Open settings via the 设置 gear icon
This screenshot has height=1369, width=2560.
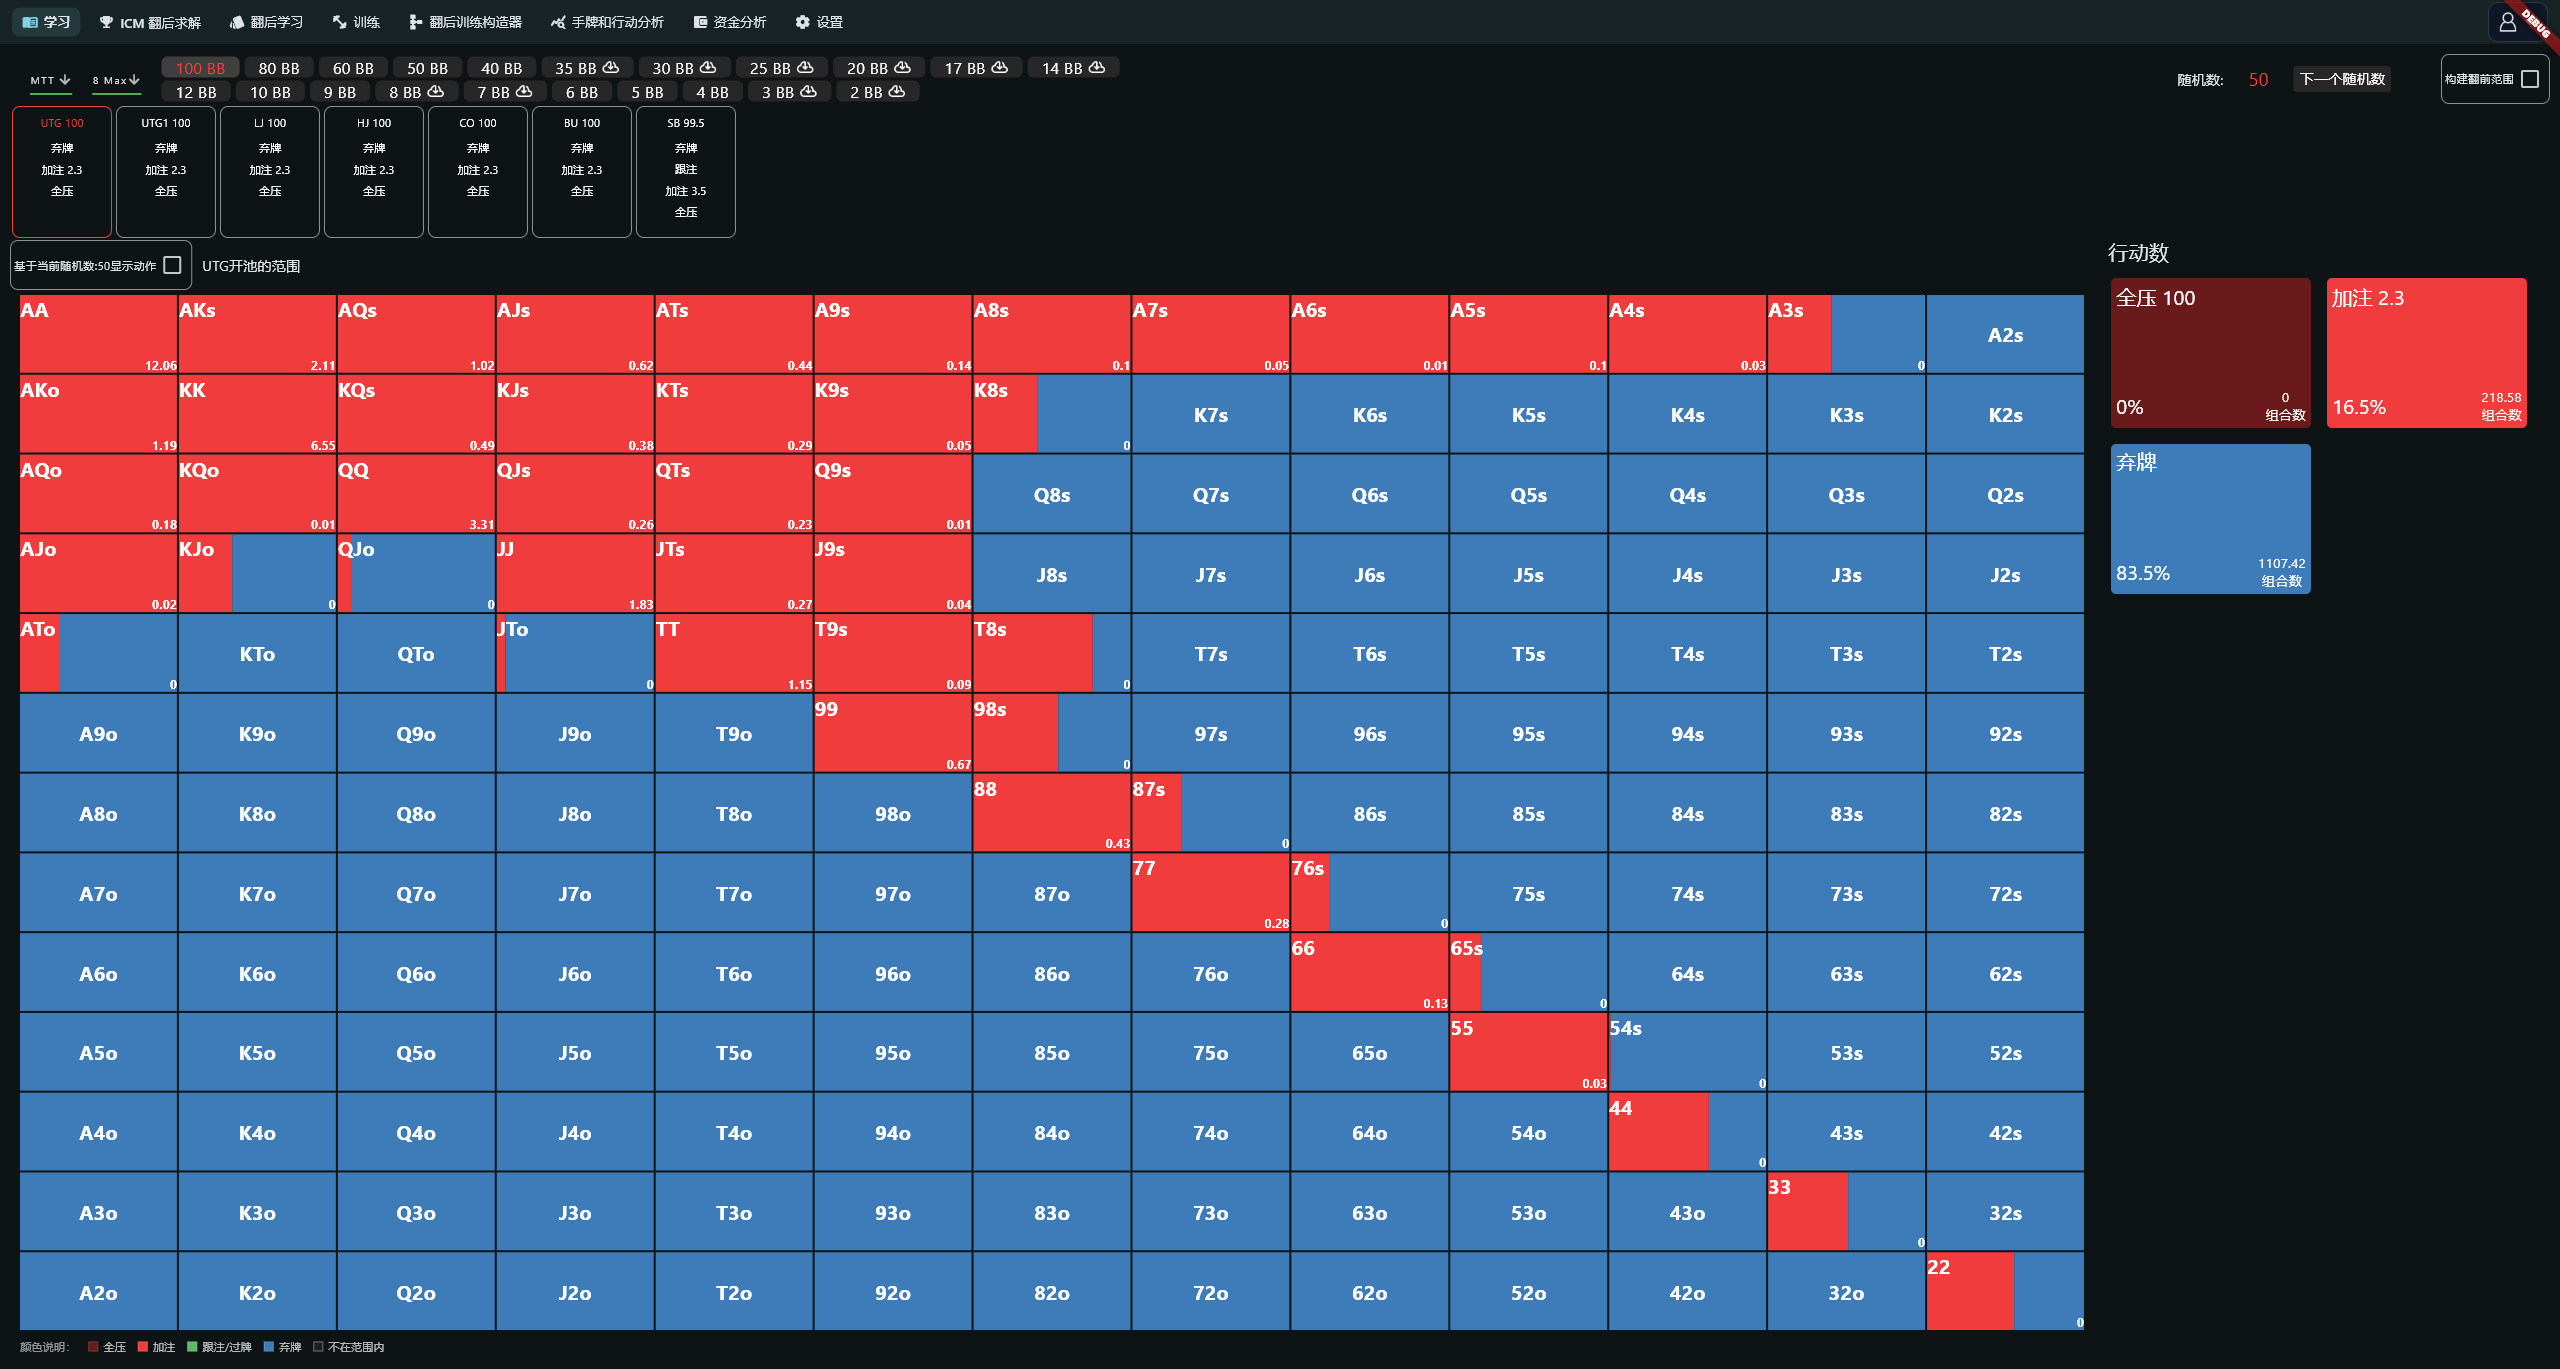coord(802,22)
